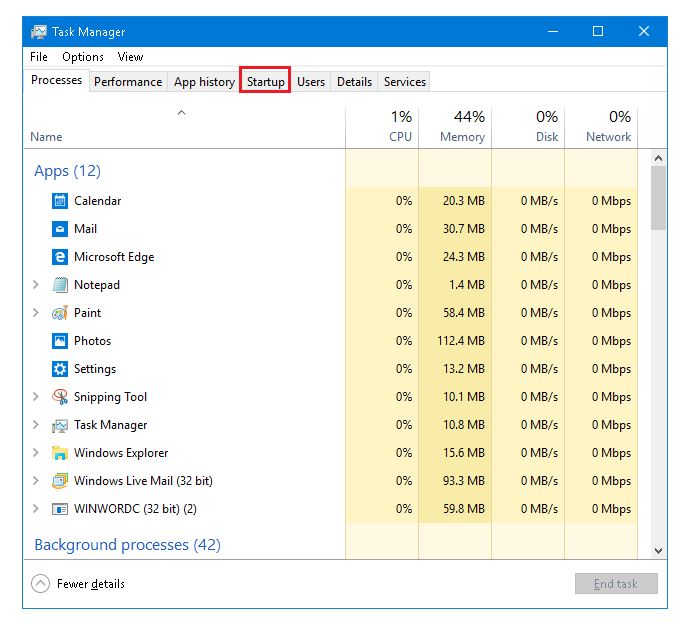This screenshot has width=682, height=623.
Task: Switch to the App history tab
Action: [204, 82]
